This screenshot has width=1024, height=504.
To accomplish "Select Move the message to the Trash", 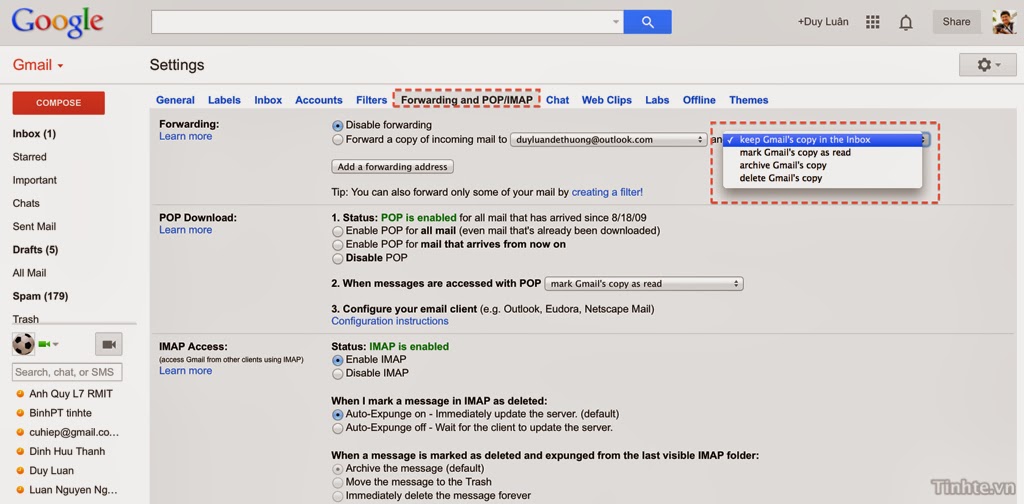I will pyautogui.click(x=338, y=482).
